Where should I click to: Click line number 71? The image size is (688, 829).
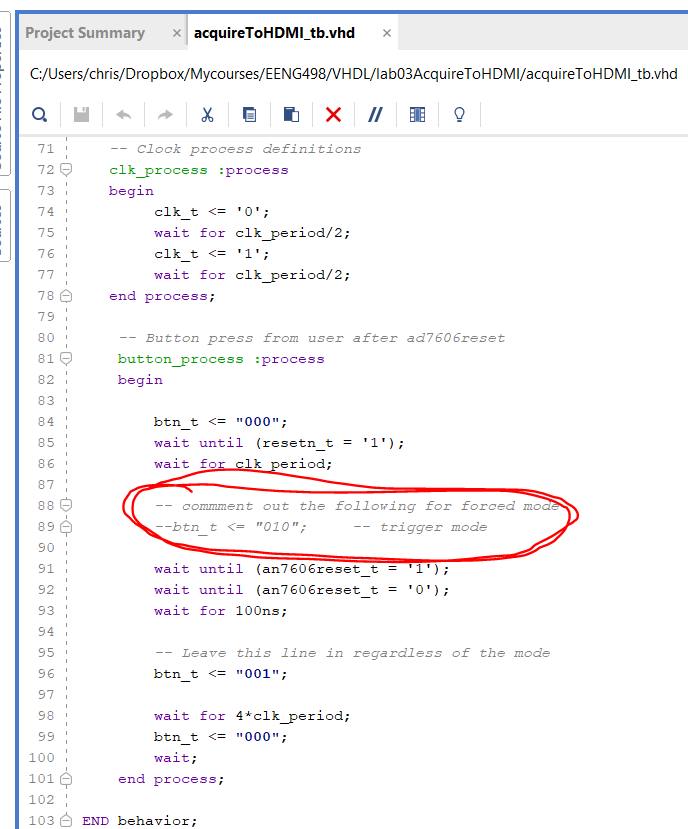click(x=46, y=149)
